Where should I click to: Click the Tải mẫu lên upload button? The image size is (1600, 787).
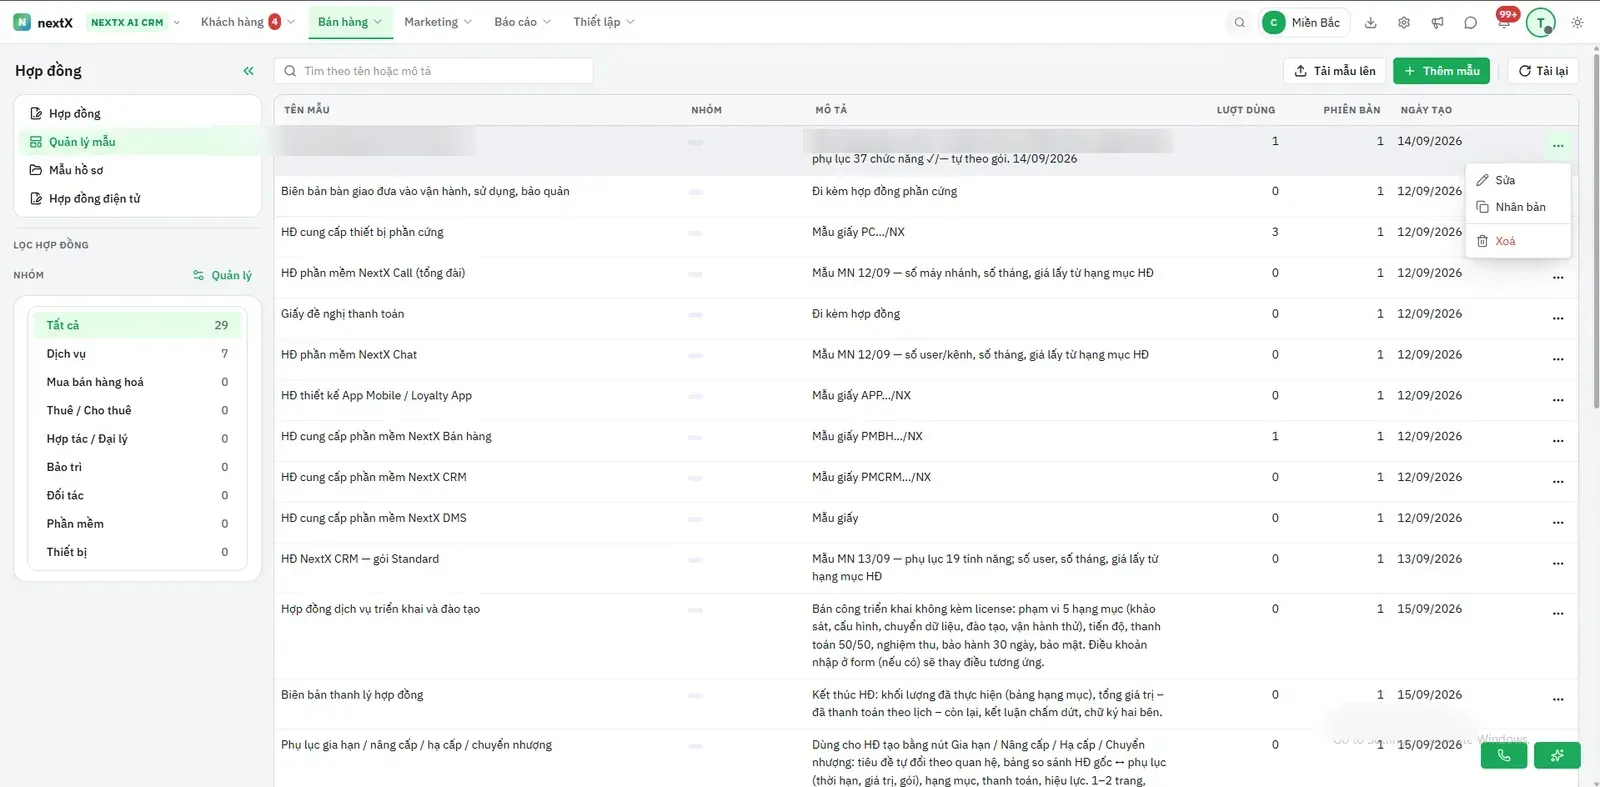tap(1334, 71)
